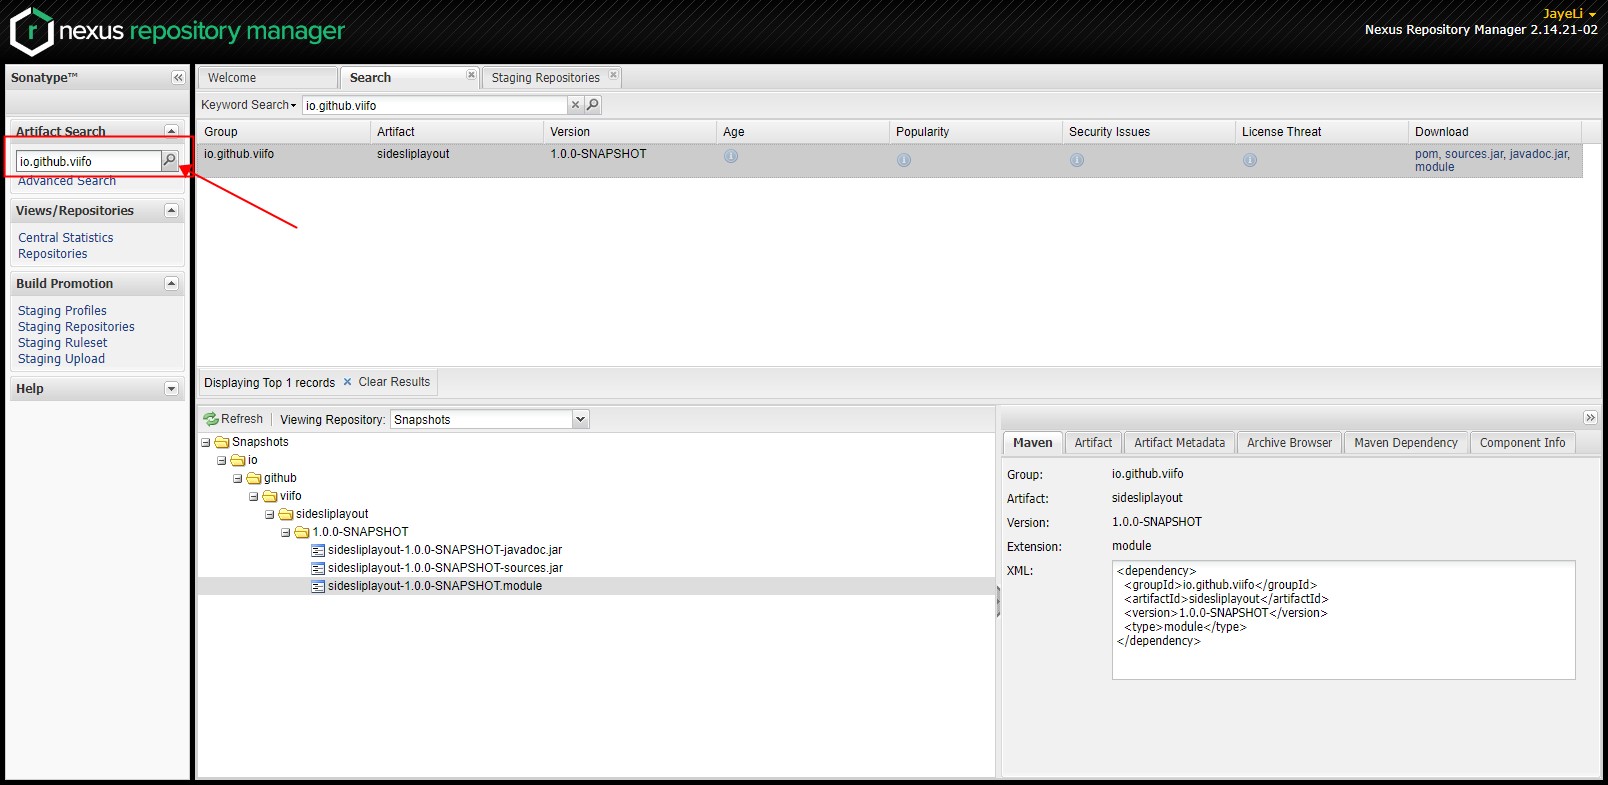
Task: Click the Age info icon
Action: [731, 156]
